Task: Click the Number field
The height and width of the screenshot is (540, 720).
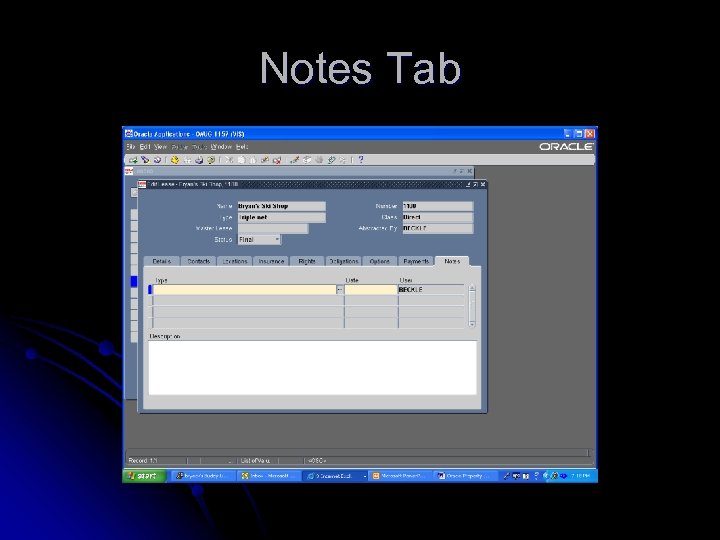Action: (438, 206)
